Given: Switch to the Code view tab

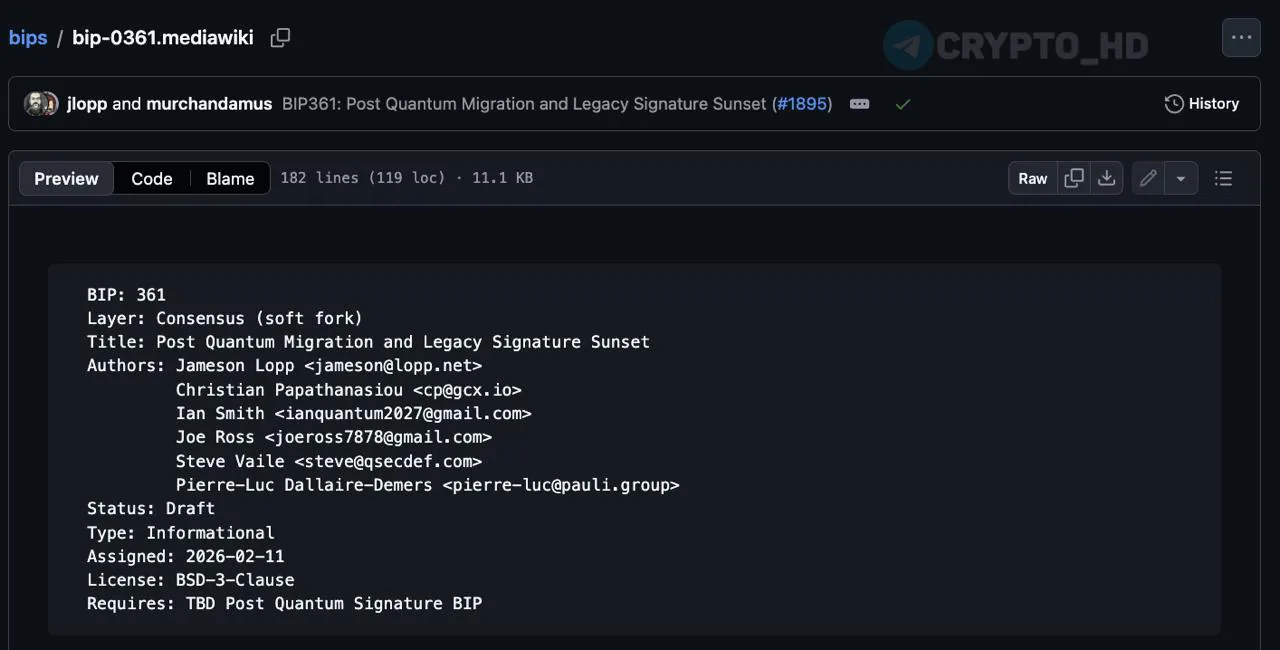Looking at the screenshot, I should (152, 178).
